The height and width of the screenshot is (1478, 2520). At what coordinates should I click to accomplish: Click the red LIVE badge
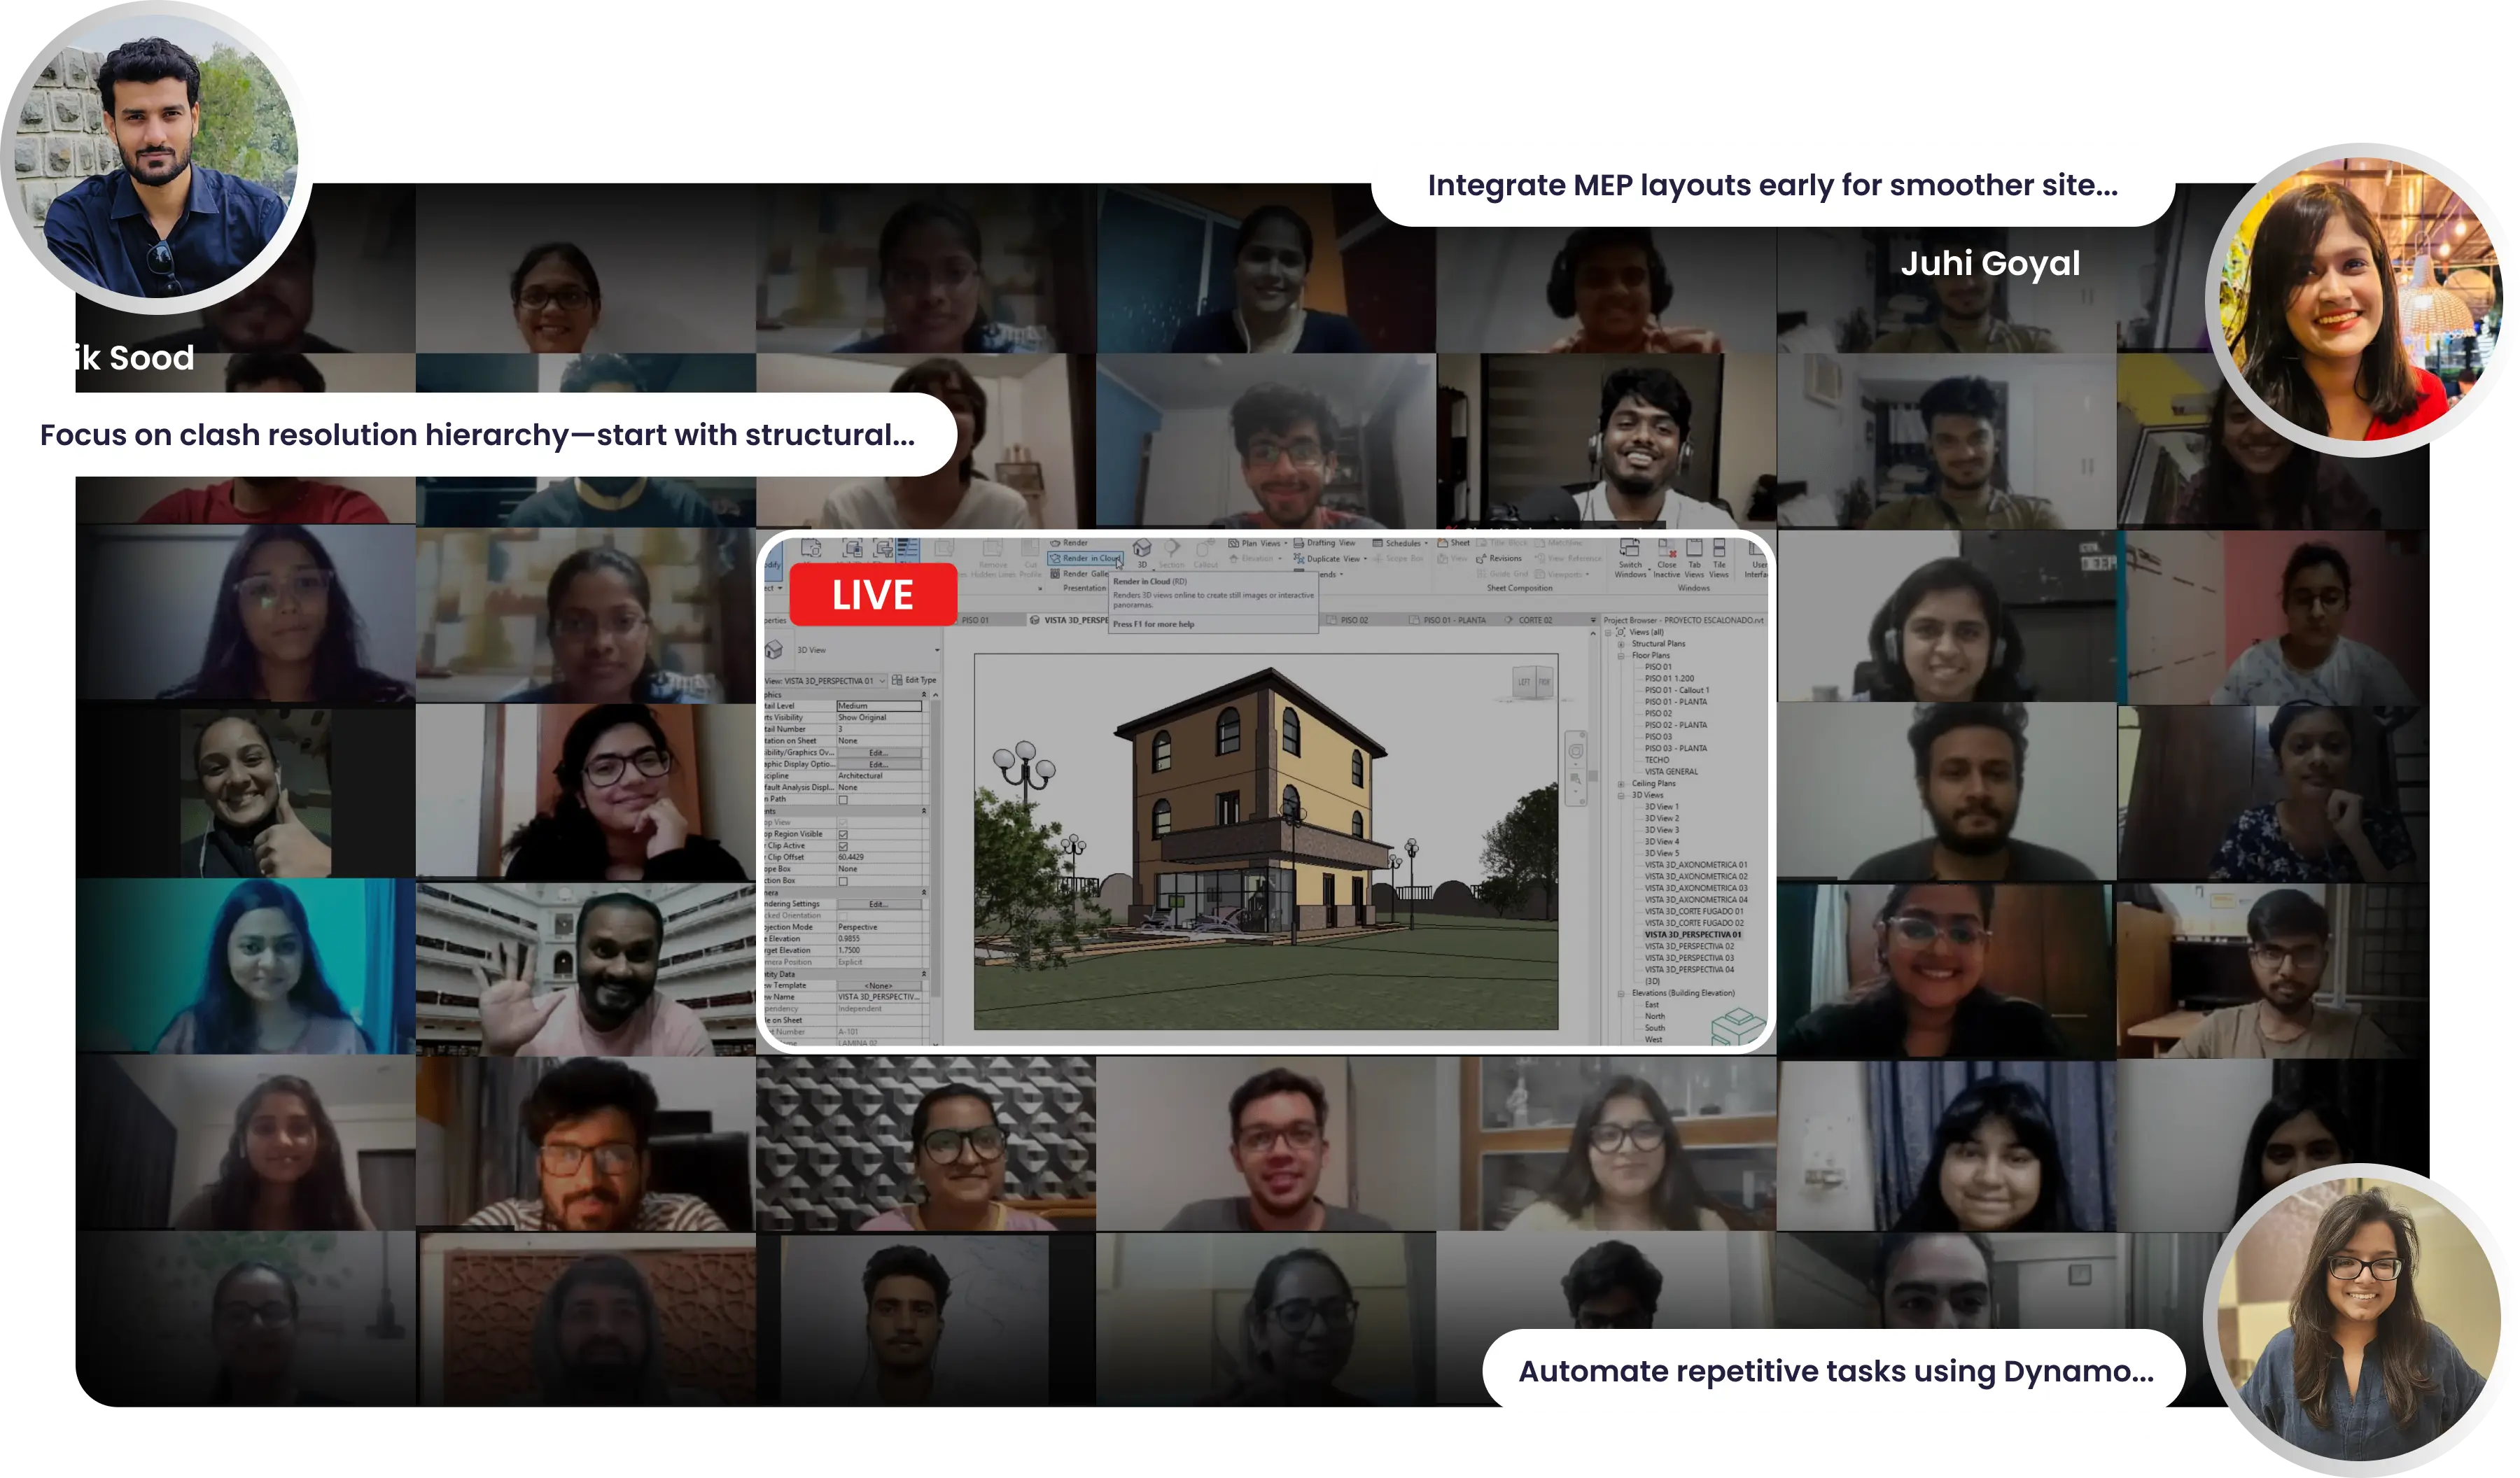tap(873, 595)
